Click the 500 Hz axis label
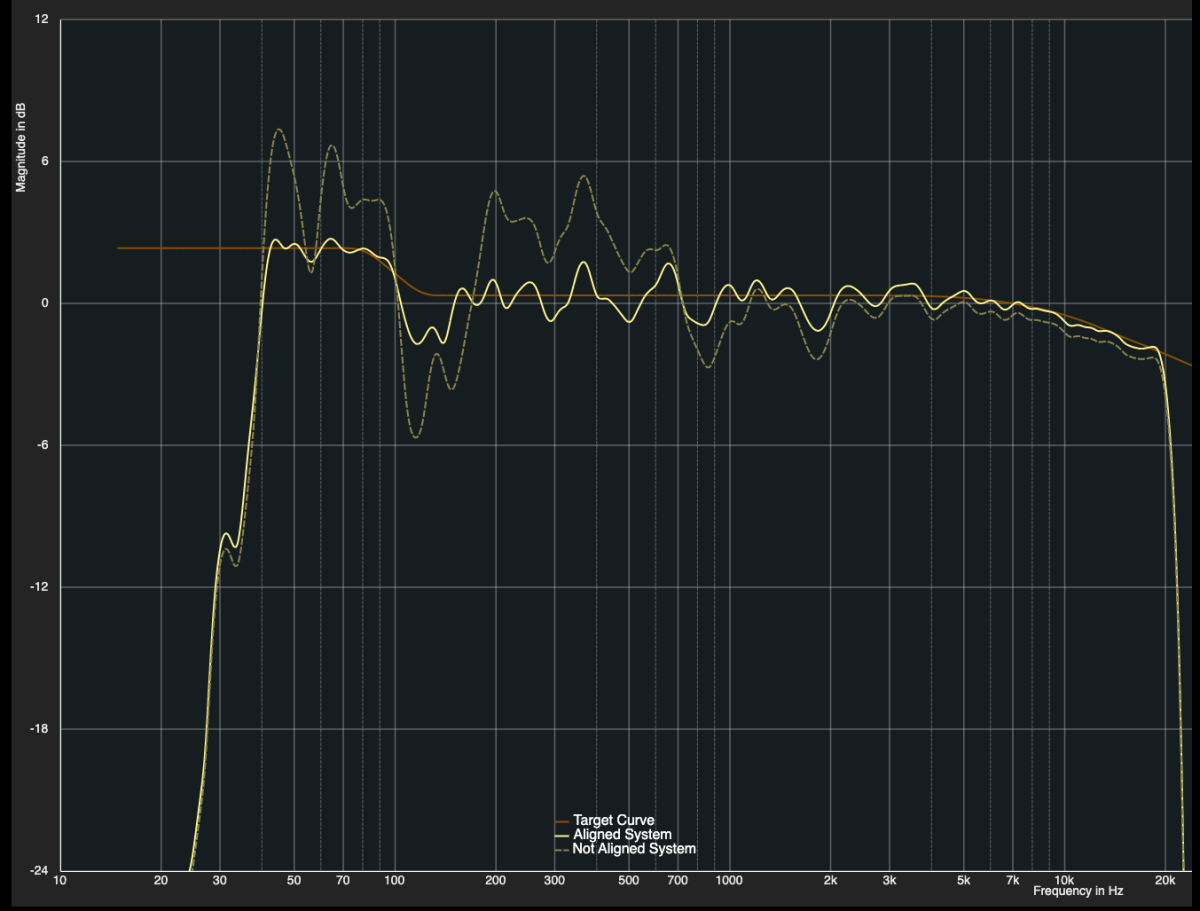The image size is (1200, 911). [628, 881]
